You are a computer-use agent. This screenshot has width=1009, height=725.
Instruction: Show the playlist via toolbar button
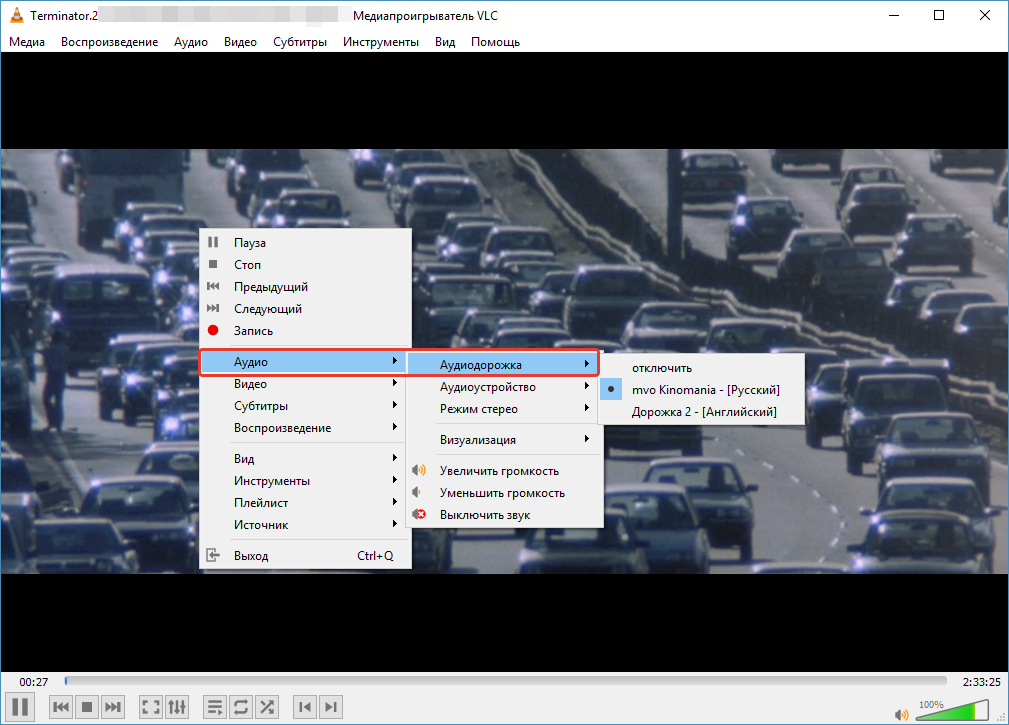(x=215, y=707)
